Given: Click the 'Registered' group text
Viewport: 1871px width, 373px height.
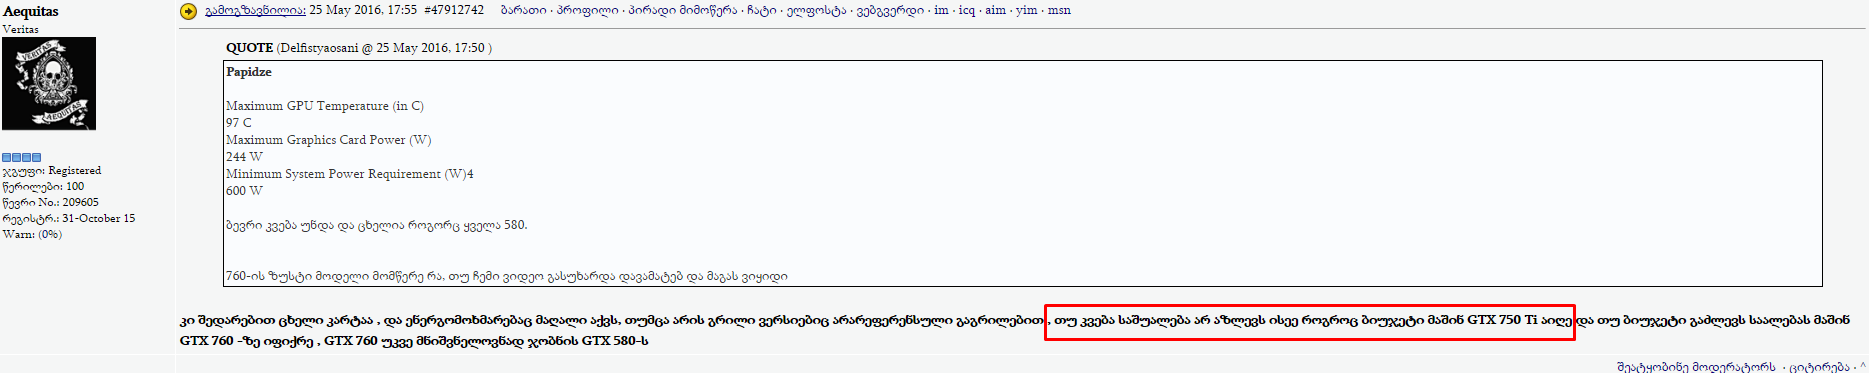Looking at the screenshot, I should [75, 170].
